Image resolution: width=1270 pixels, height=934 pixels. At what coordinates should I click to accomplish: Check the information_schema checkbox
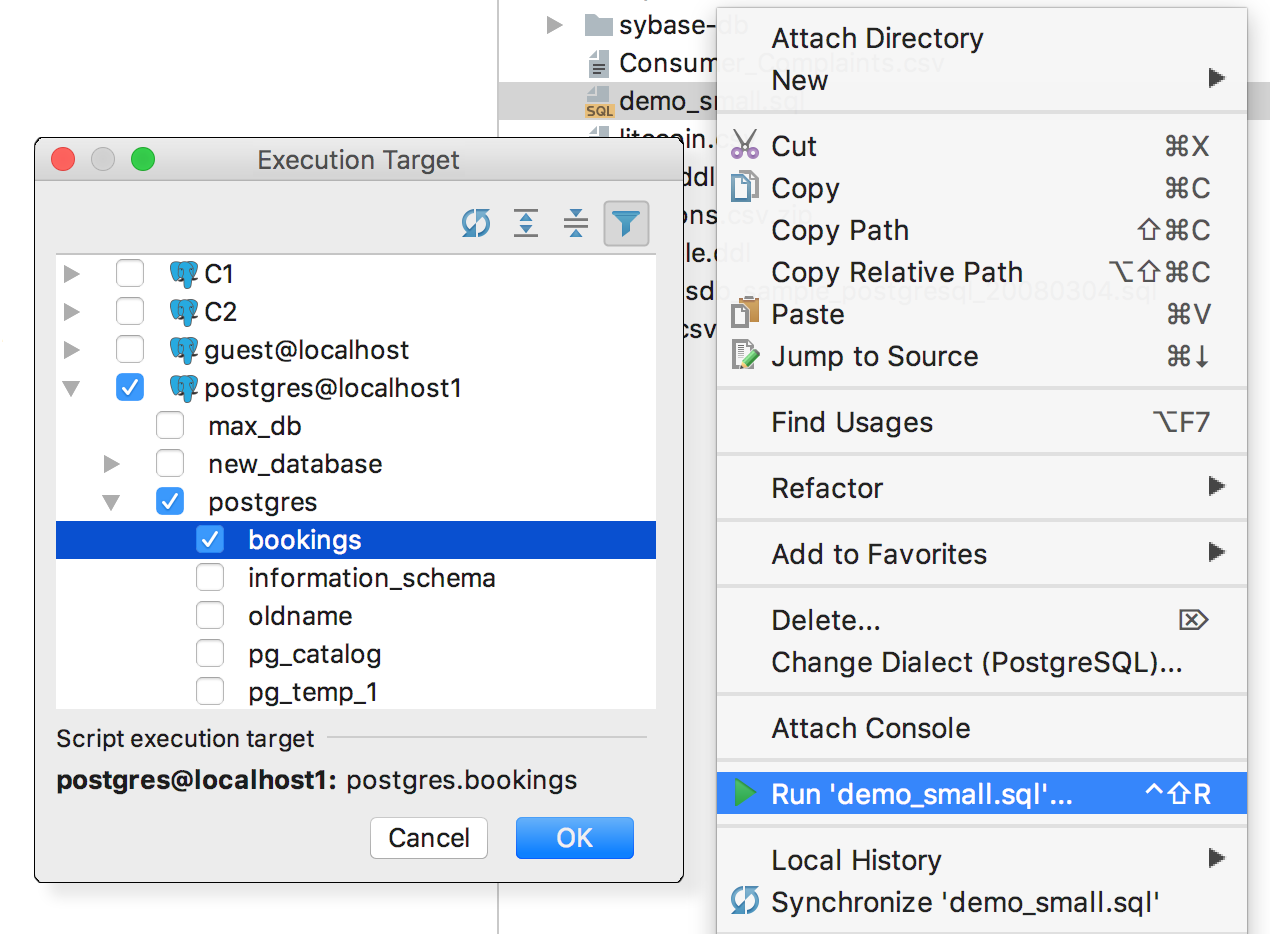pos(210,577)
